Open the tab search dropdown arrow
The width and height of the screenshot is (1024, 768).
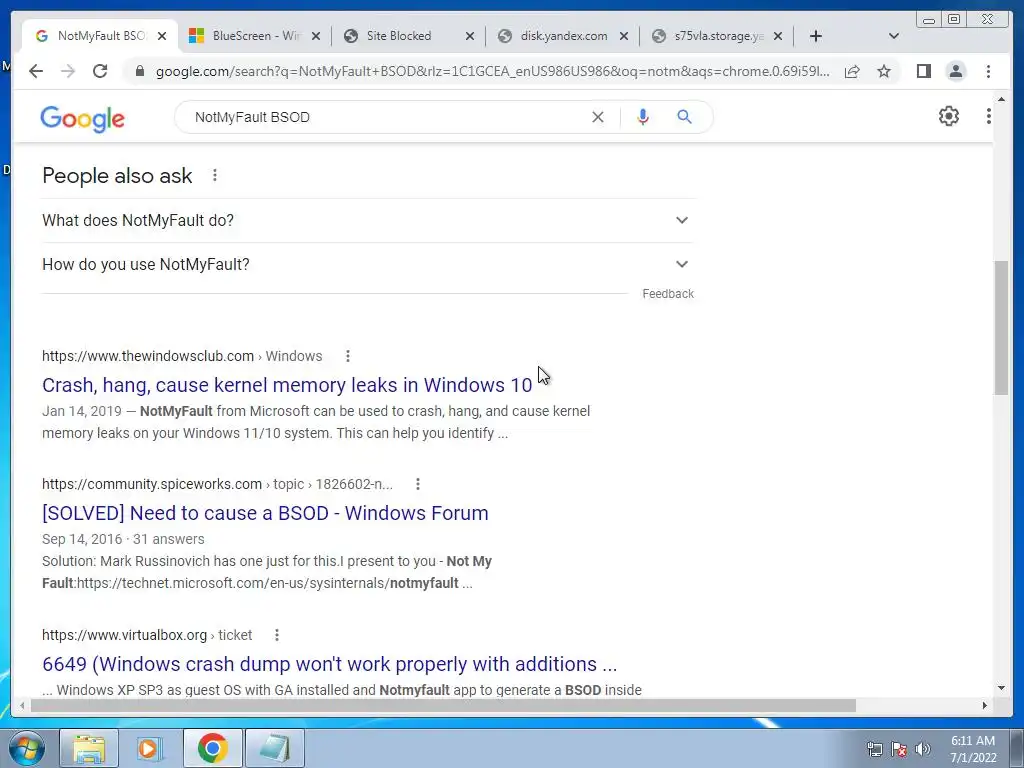894,36
